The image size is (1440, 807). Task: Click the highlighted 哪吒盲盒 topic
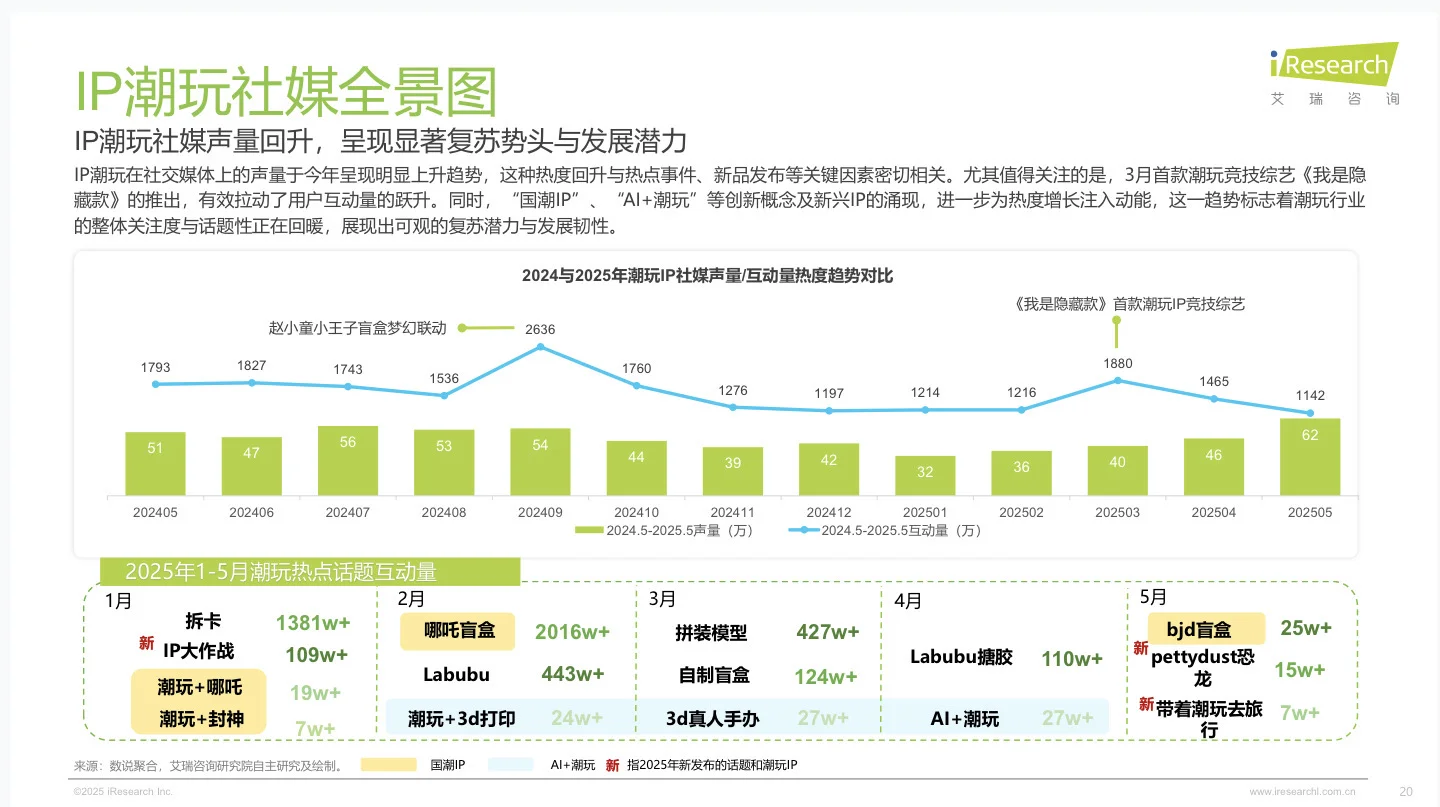click(457, 631)
